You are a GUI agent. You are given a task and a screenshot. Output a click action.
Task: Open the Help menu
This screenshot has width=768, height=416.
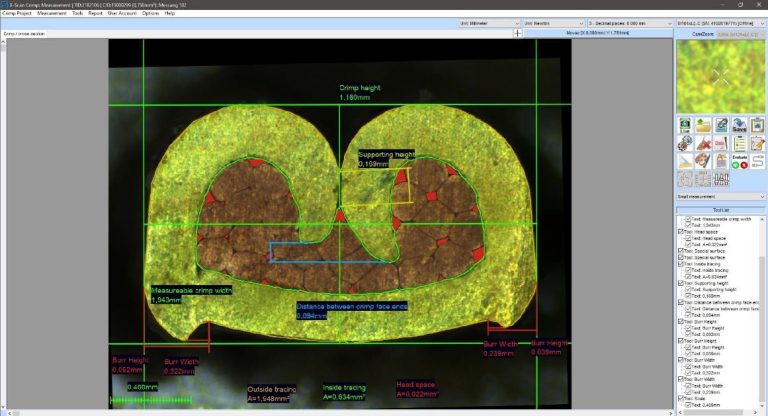coord(169,13)
